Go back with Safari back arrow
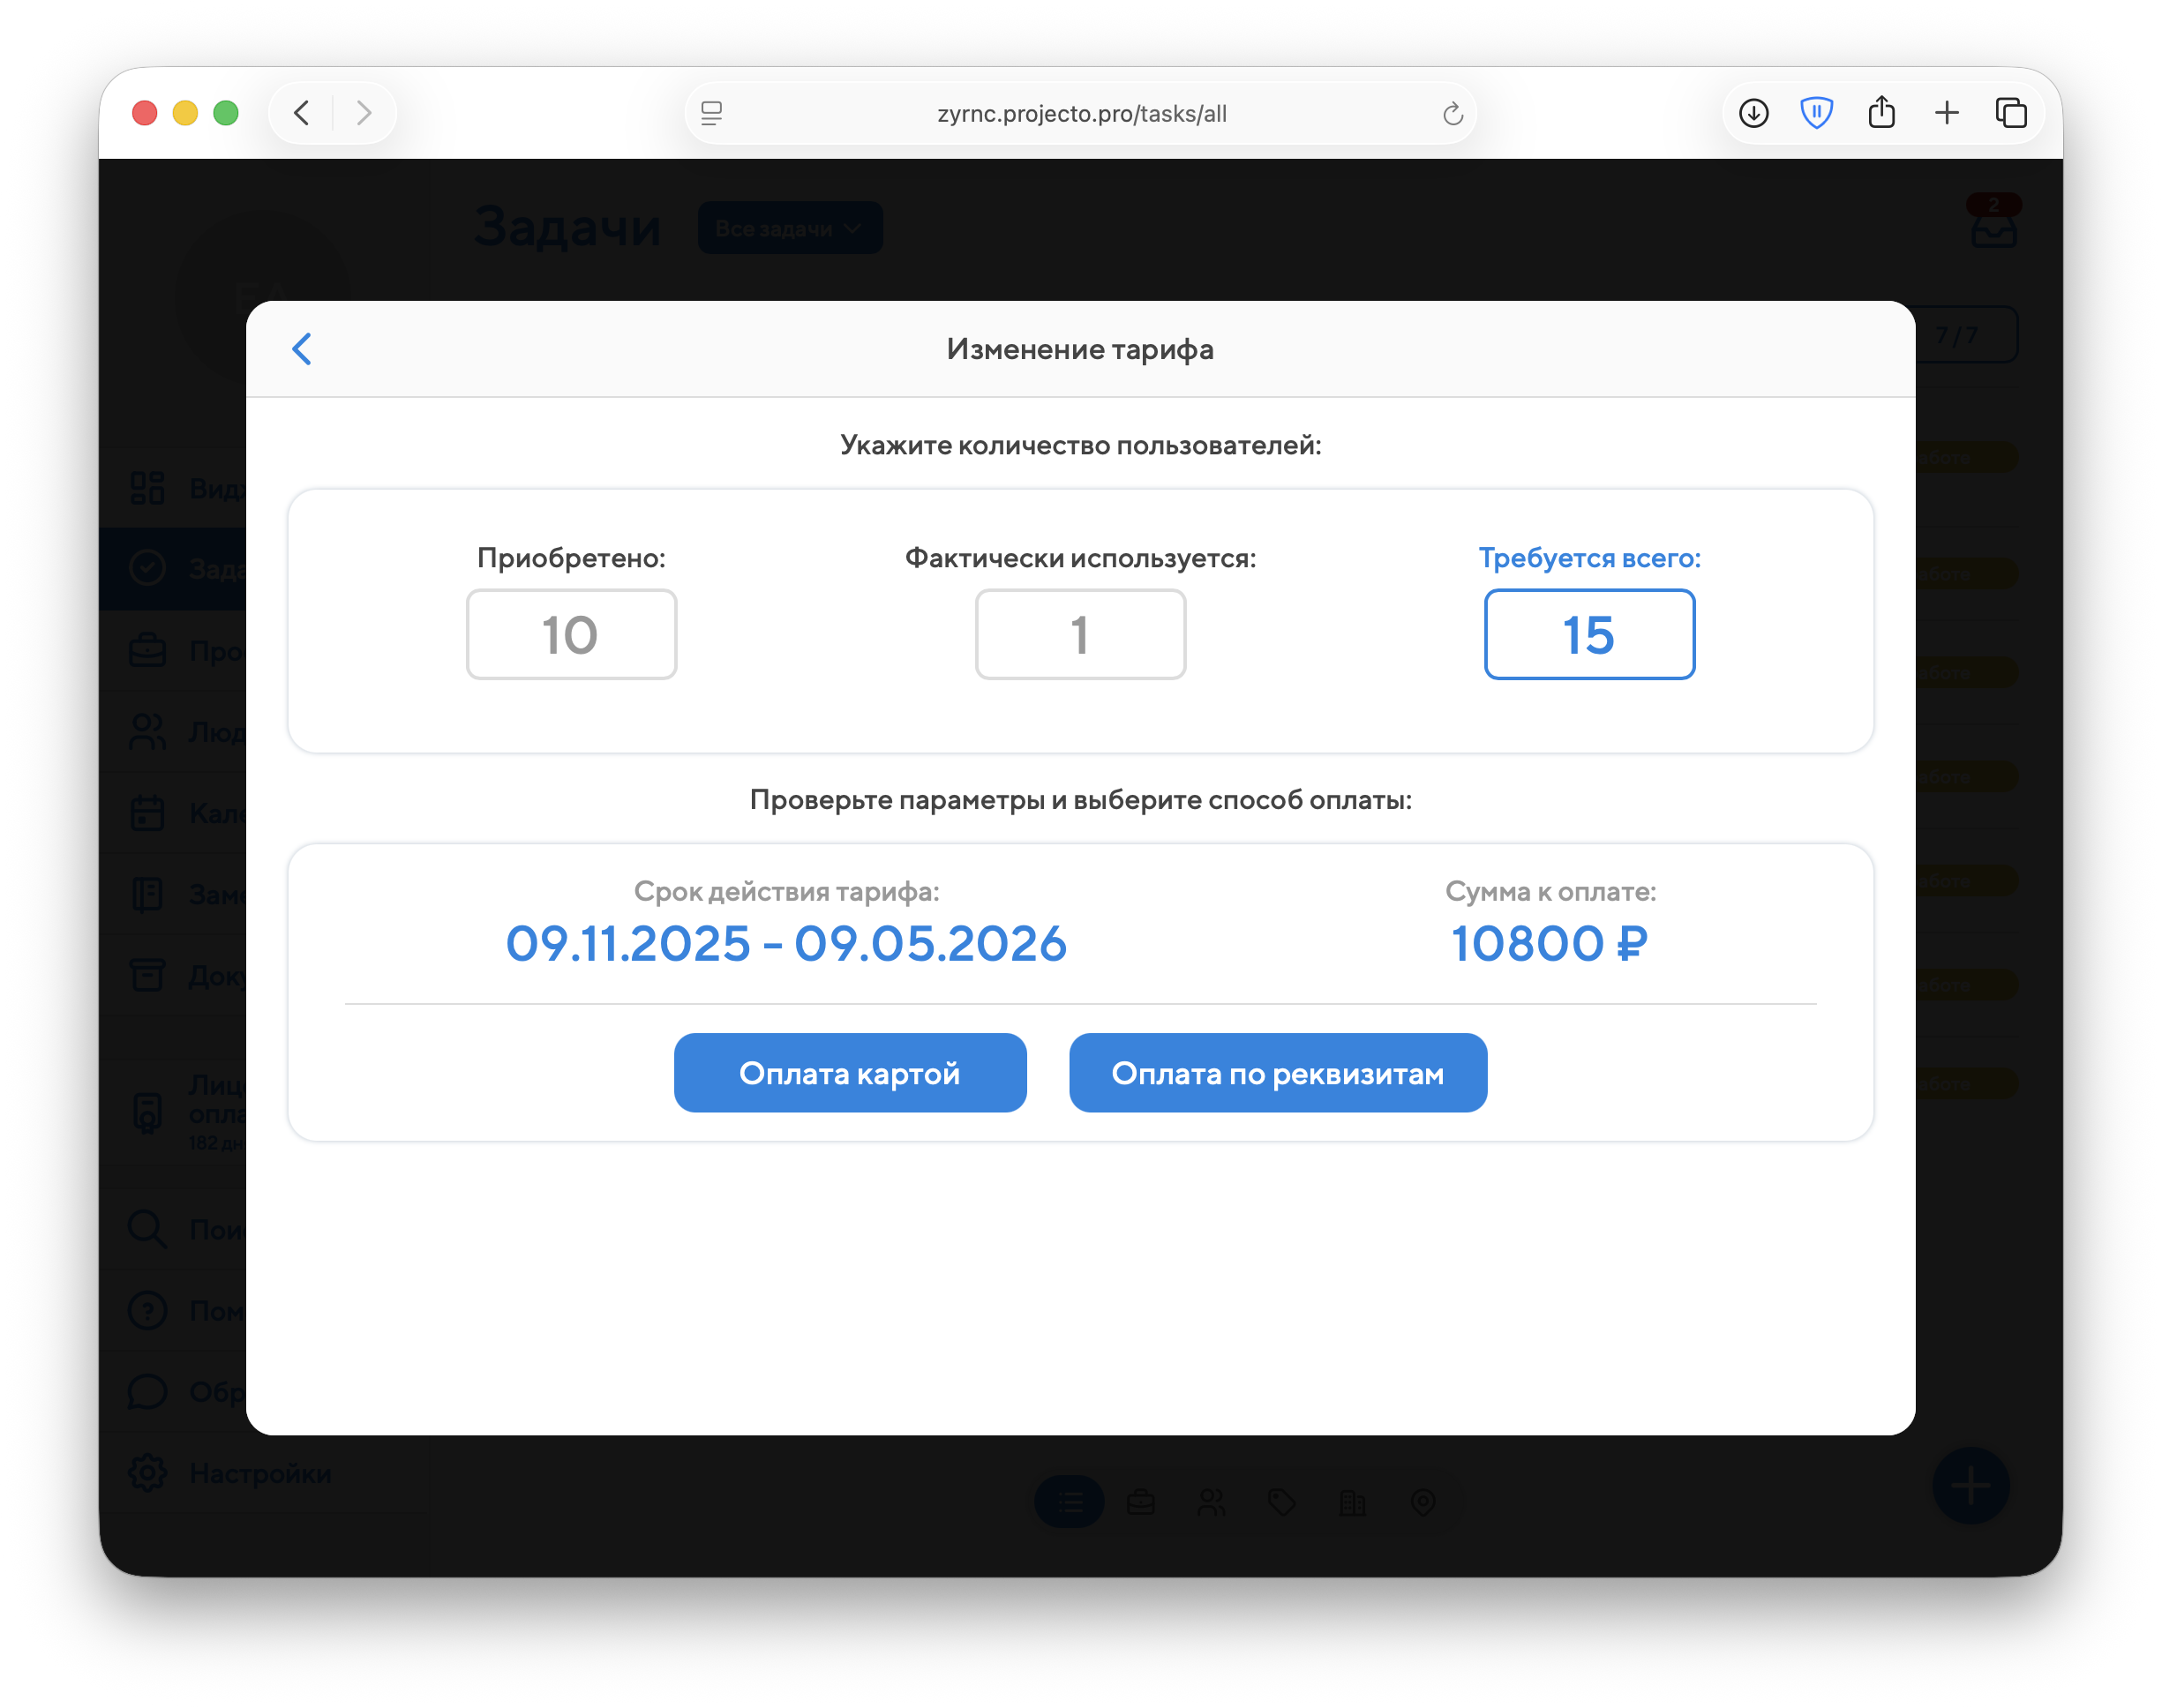The height and width of the screenshot is (1708, 2162). point(302,113)
